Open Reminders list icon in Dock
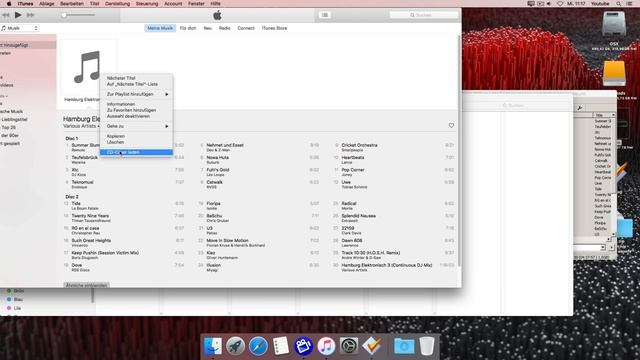 tap(281, 346)
